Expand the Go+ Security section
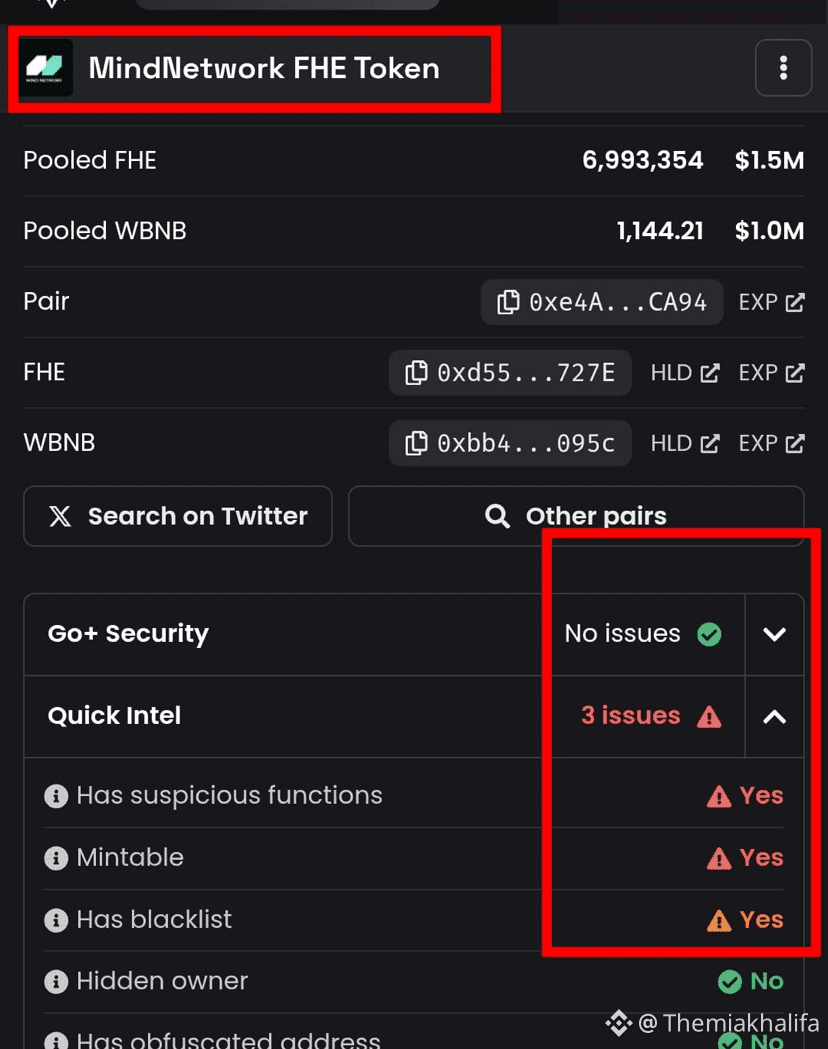 click(774, 634)
